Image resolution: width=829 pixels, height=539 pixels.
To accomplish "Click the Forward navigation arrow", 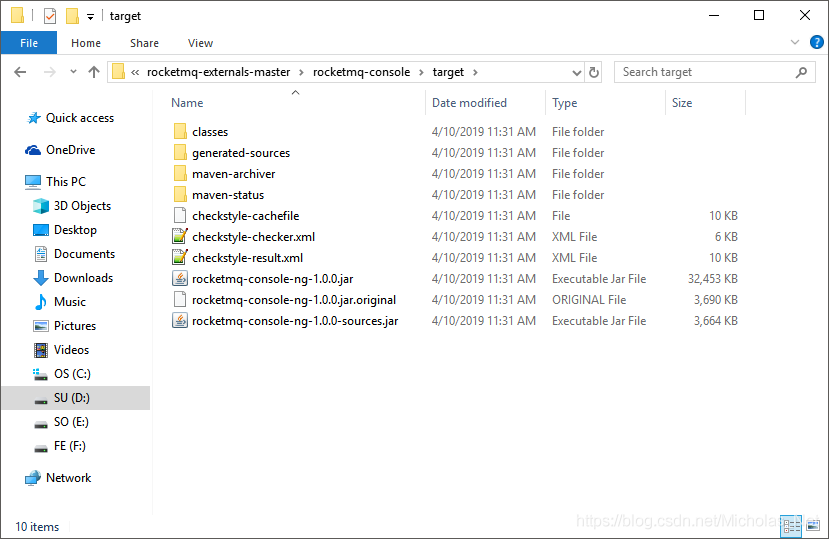I will (x=50, y=72).
